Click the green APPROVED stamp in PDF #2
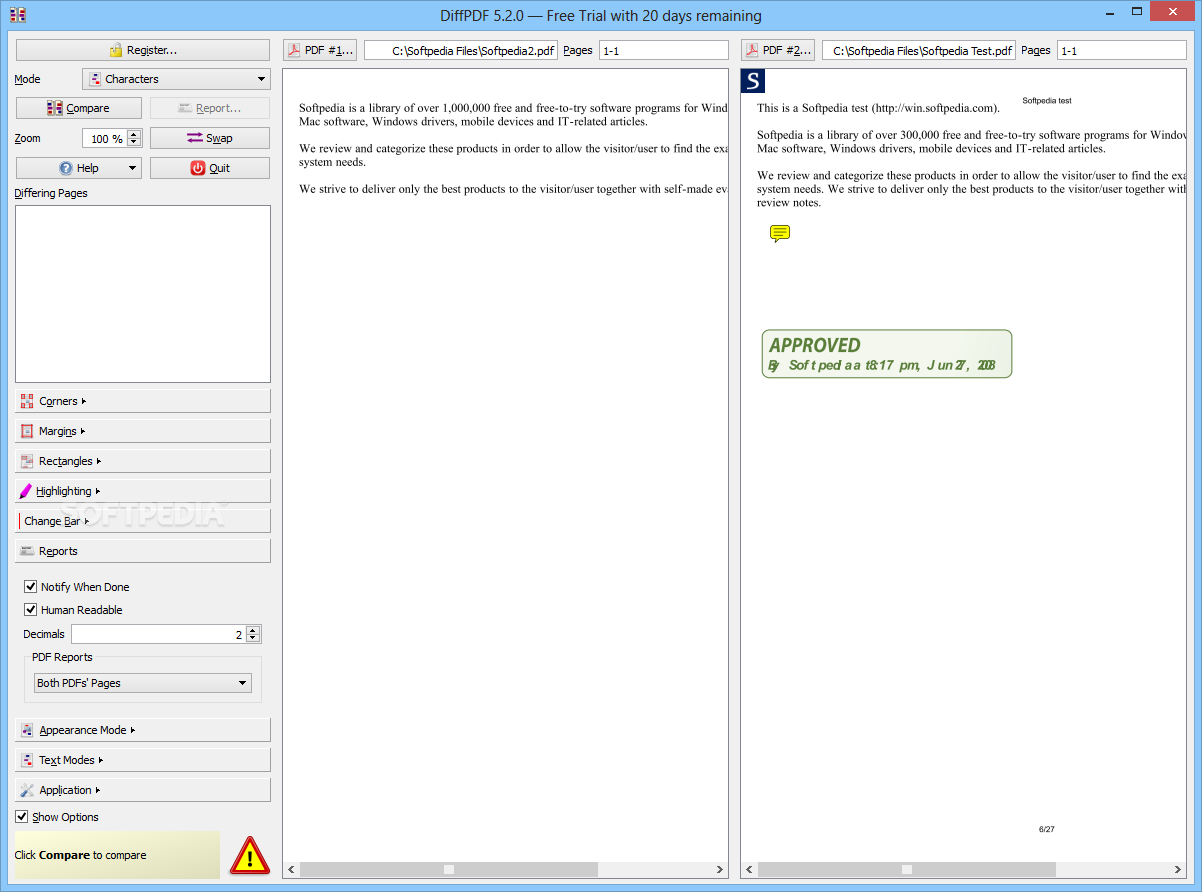The height and width of the screenshot is (892, 1202). click(887, 354)
